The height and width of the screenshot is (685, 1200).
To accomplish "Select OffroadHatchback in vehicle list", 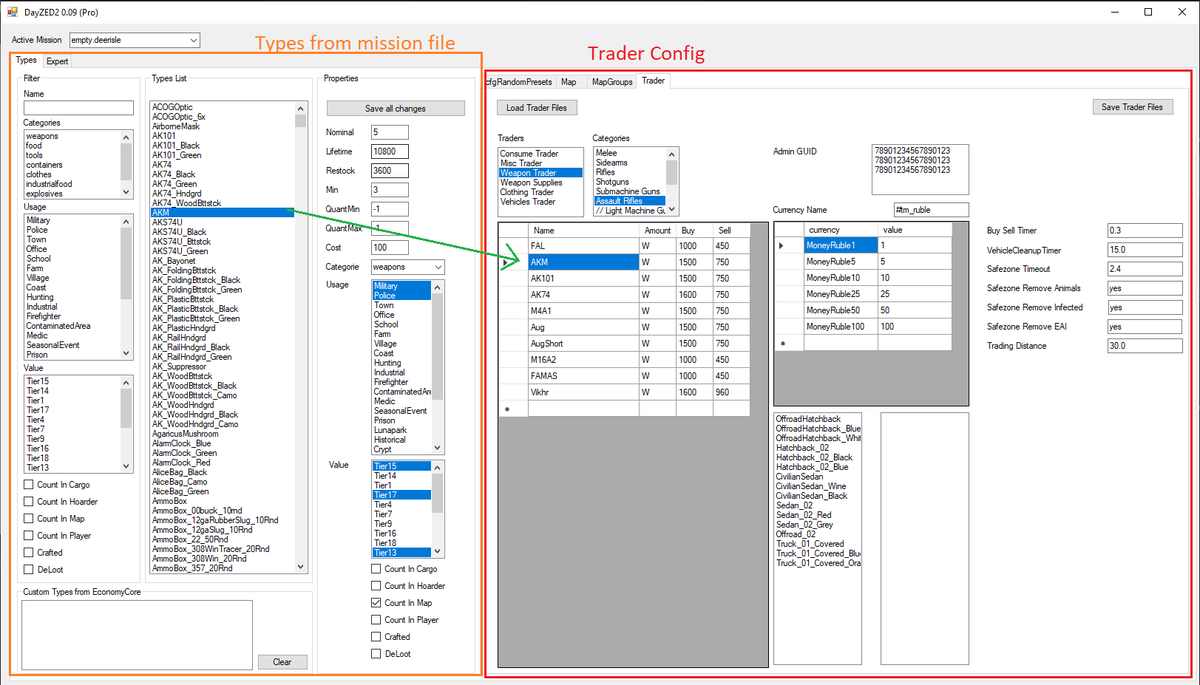I will (x=808, y=419).
